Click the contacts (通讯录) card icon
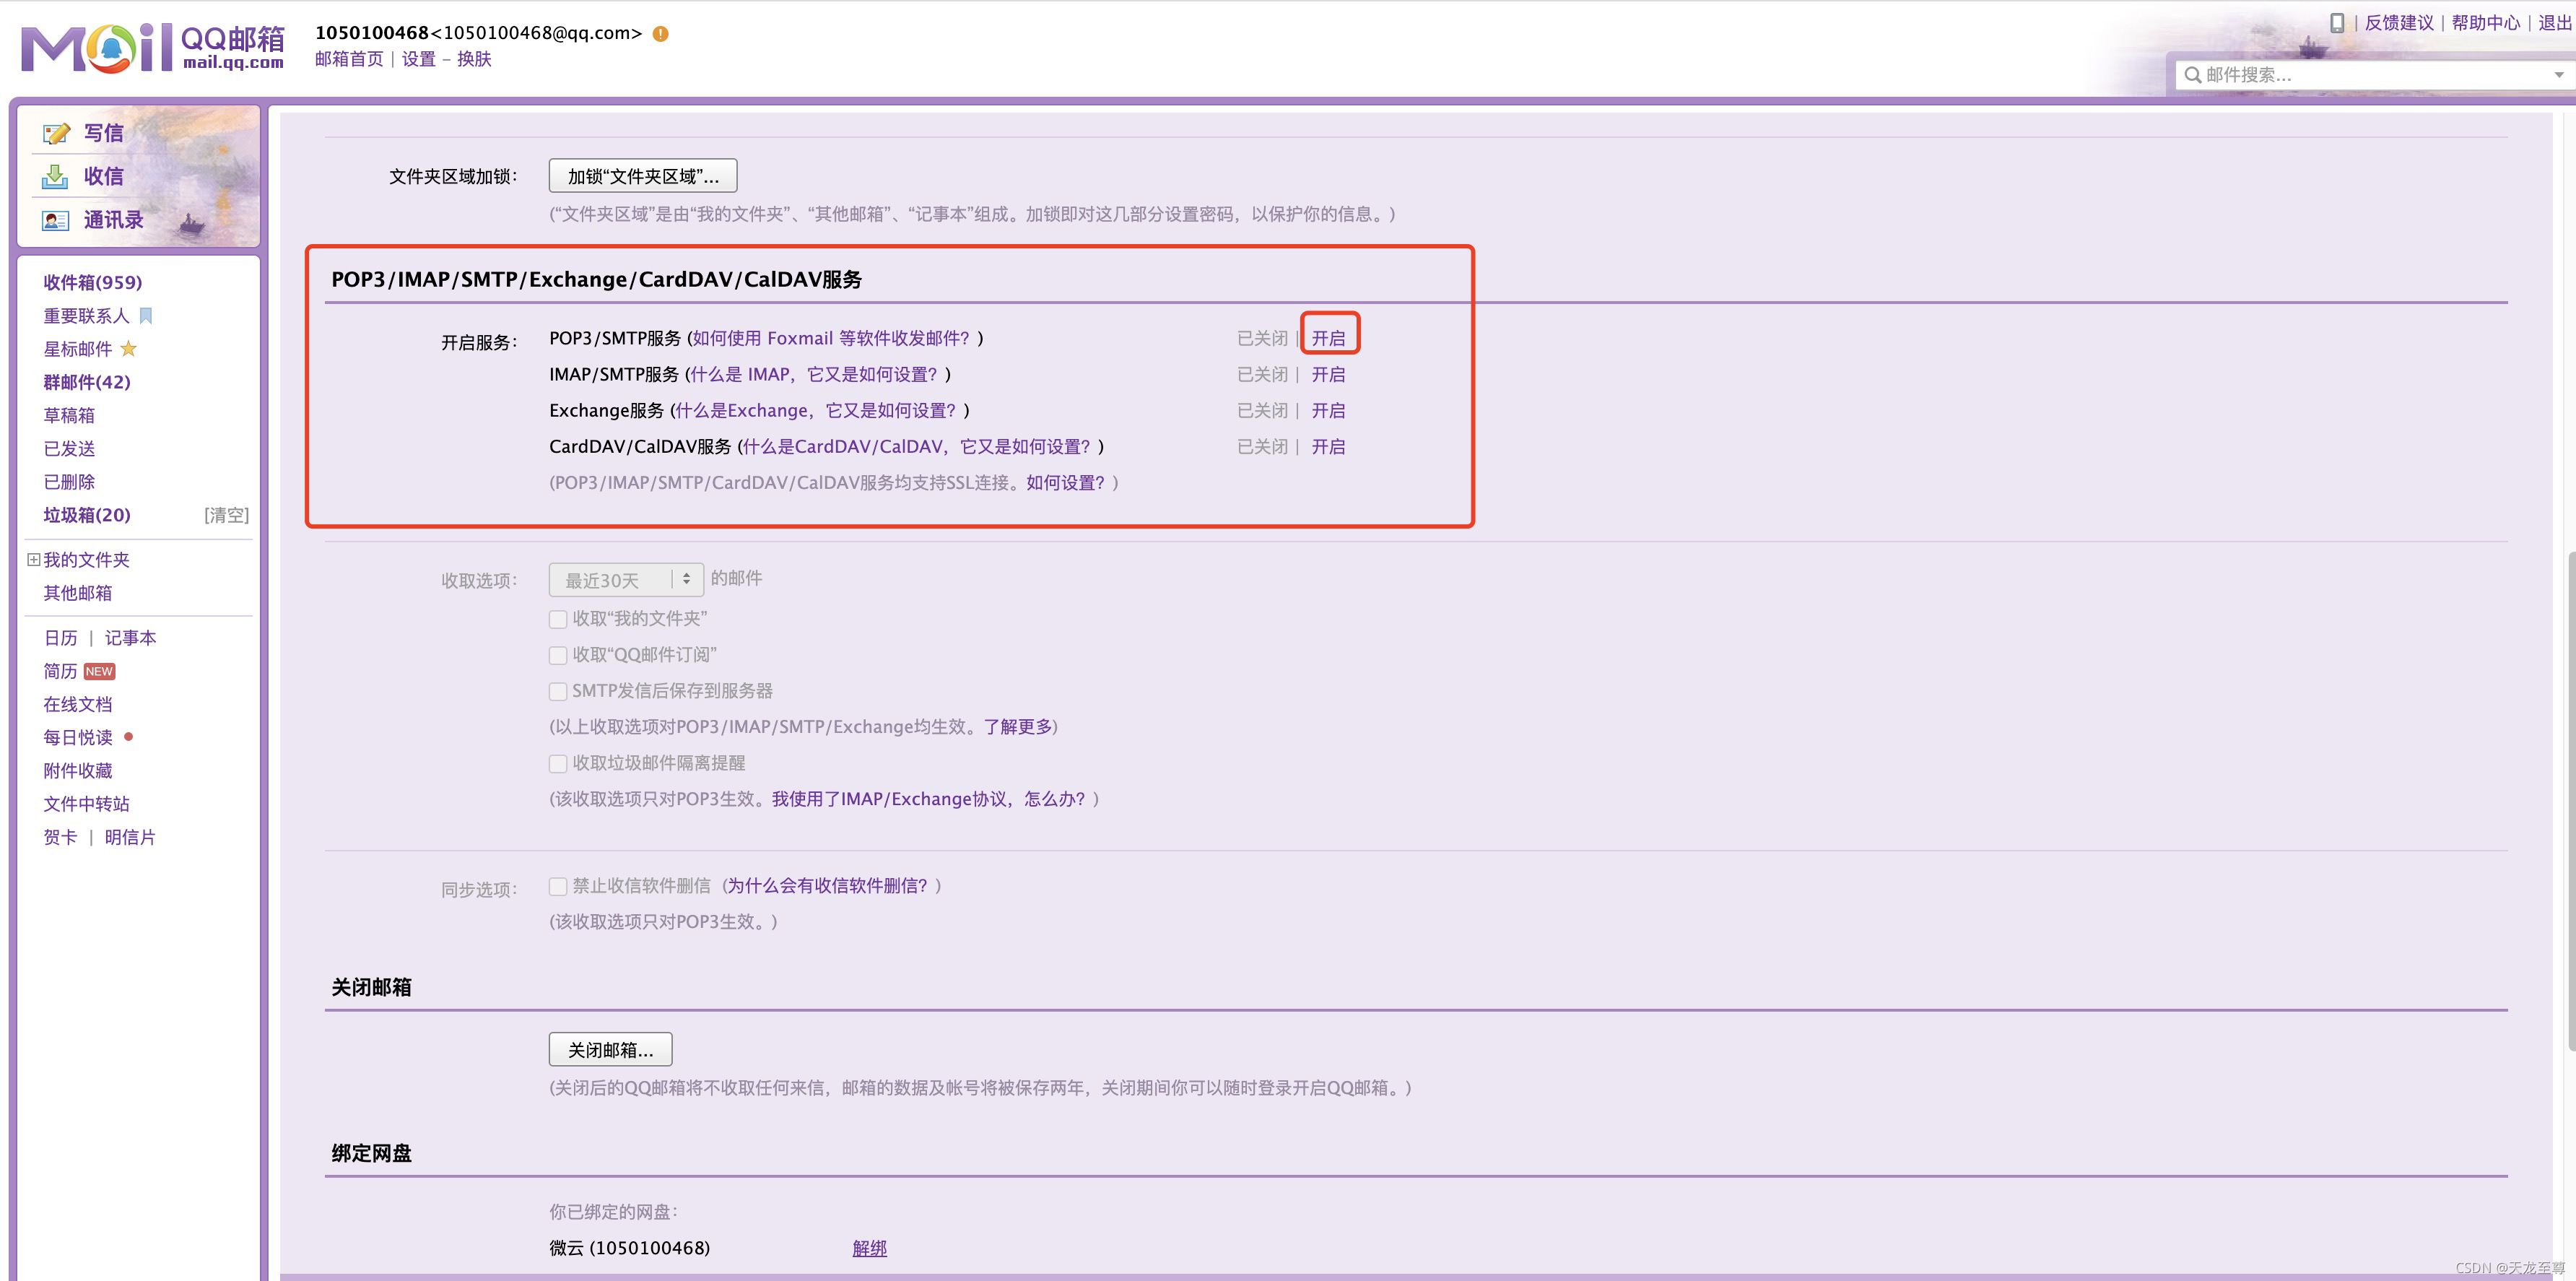 (x=55, y=220)
